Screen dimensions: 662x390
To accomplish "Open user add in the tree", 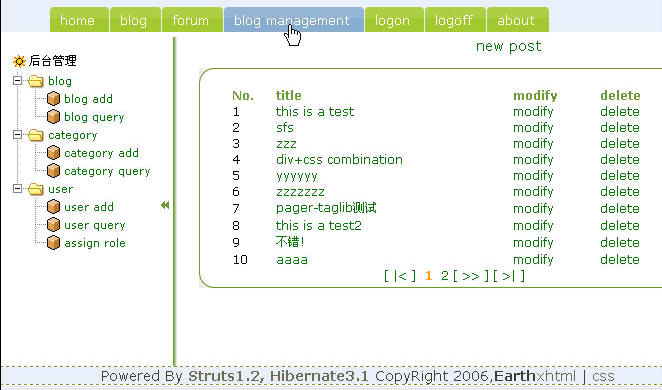I will [x=89, y=207].
